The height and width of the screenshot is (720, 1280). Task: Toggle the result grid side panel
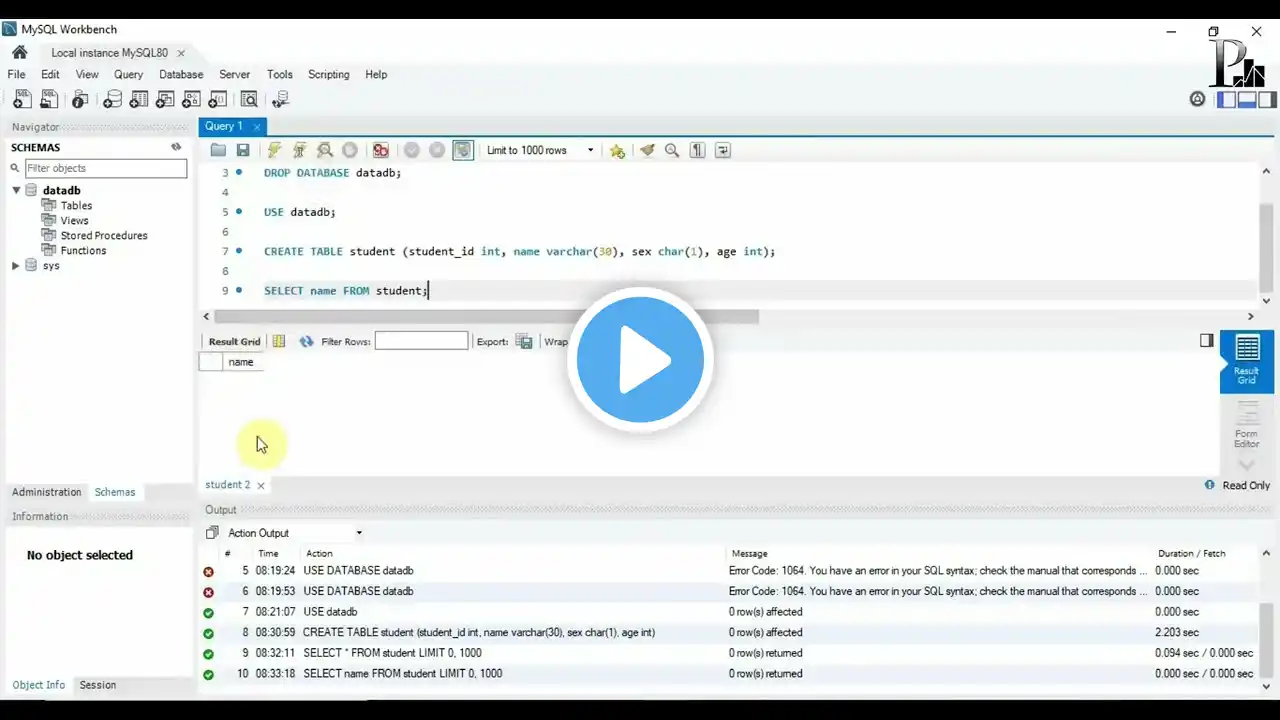[1206, 341]
